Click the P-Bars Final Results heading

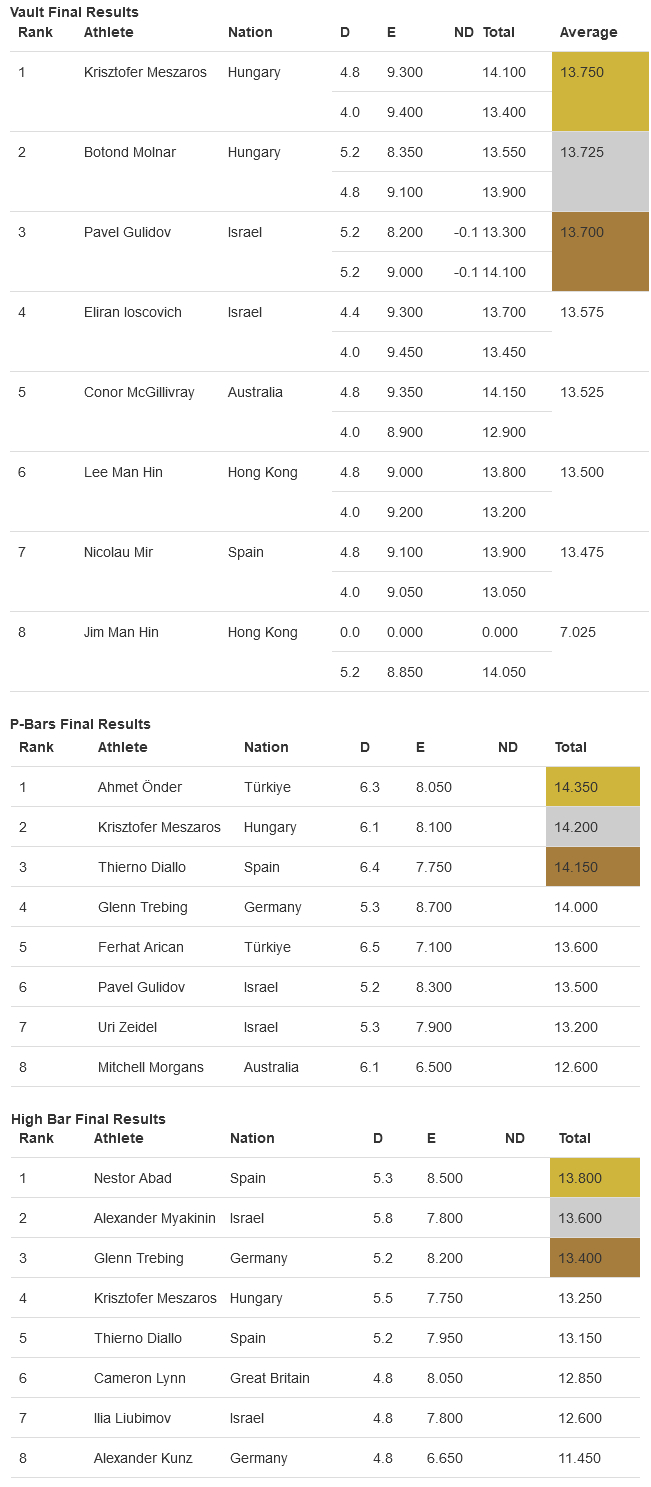80,724
